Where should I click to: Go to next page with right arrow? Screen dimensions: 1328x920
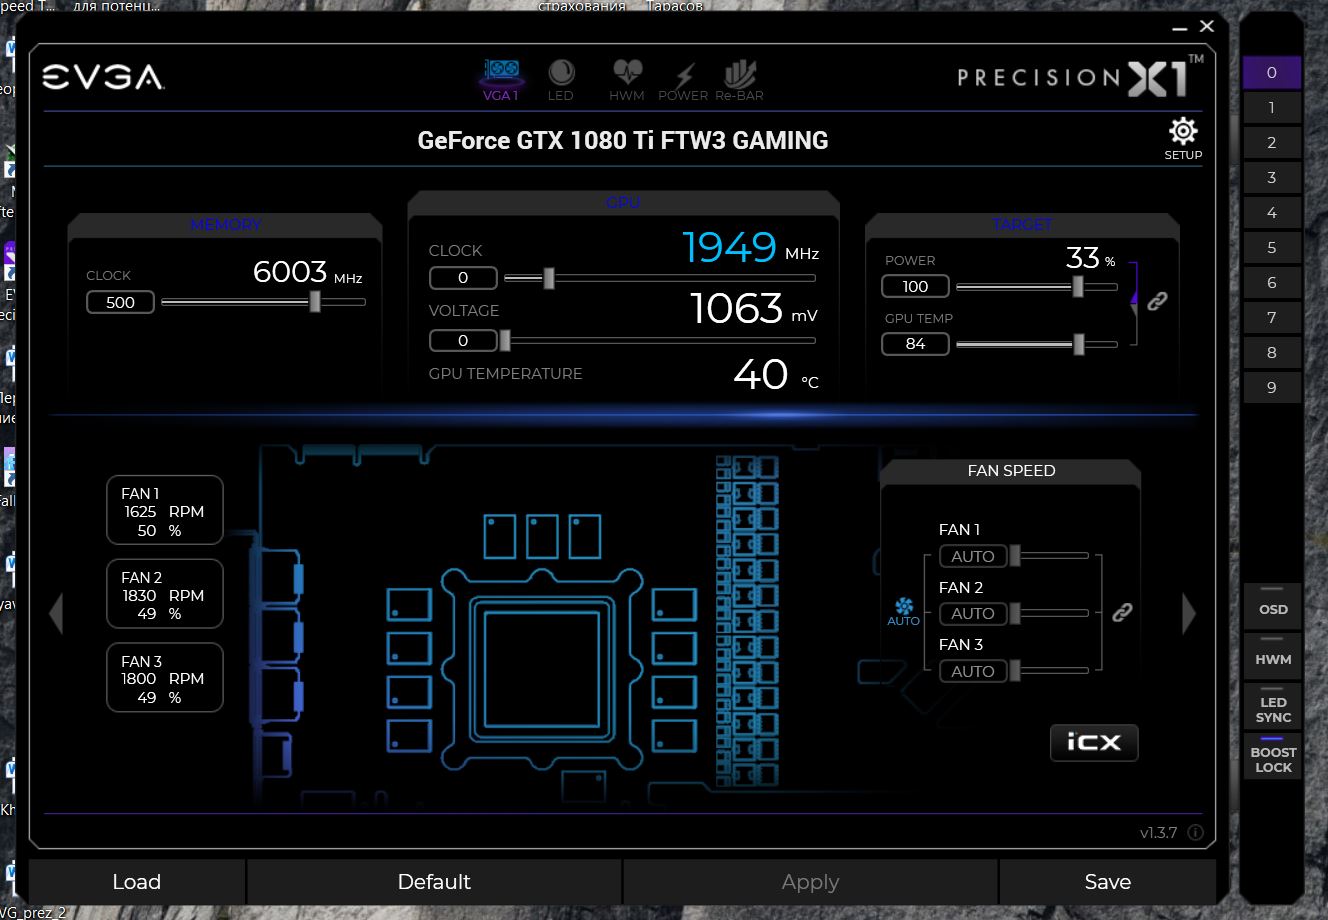(1189, 613)
